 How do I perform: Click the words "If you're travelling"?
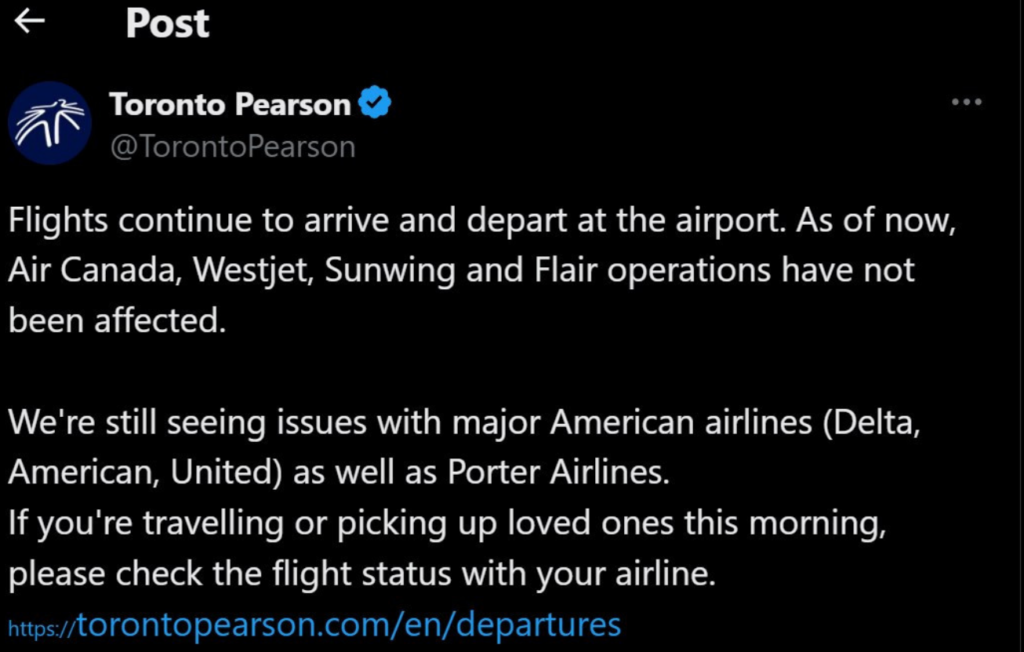139,524
